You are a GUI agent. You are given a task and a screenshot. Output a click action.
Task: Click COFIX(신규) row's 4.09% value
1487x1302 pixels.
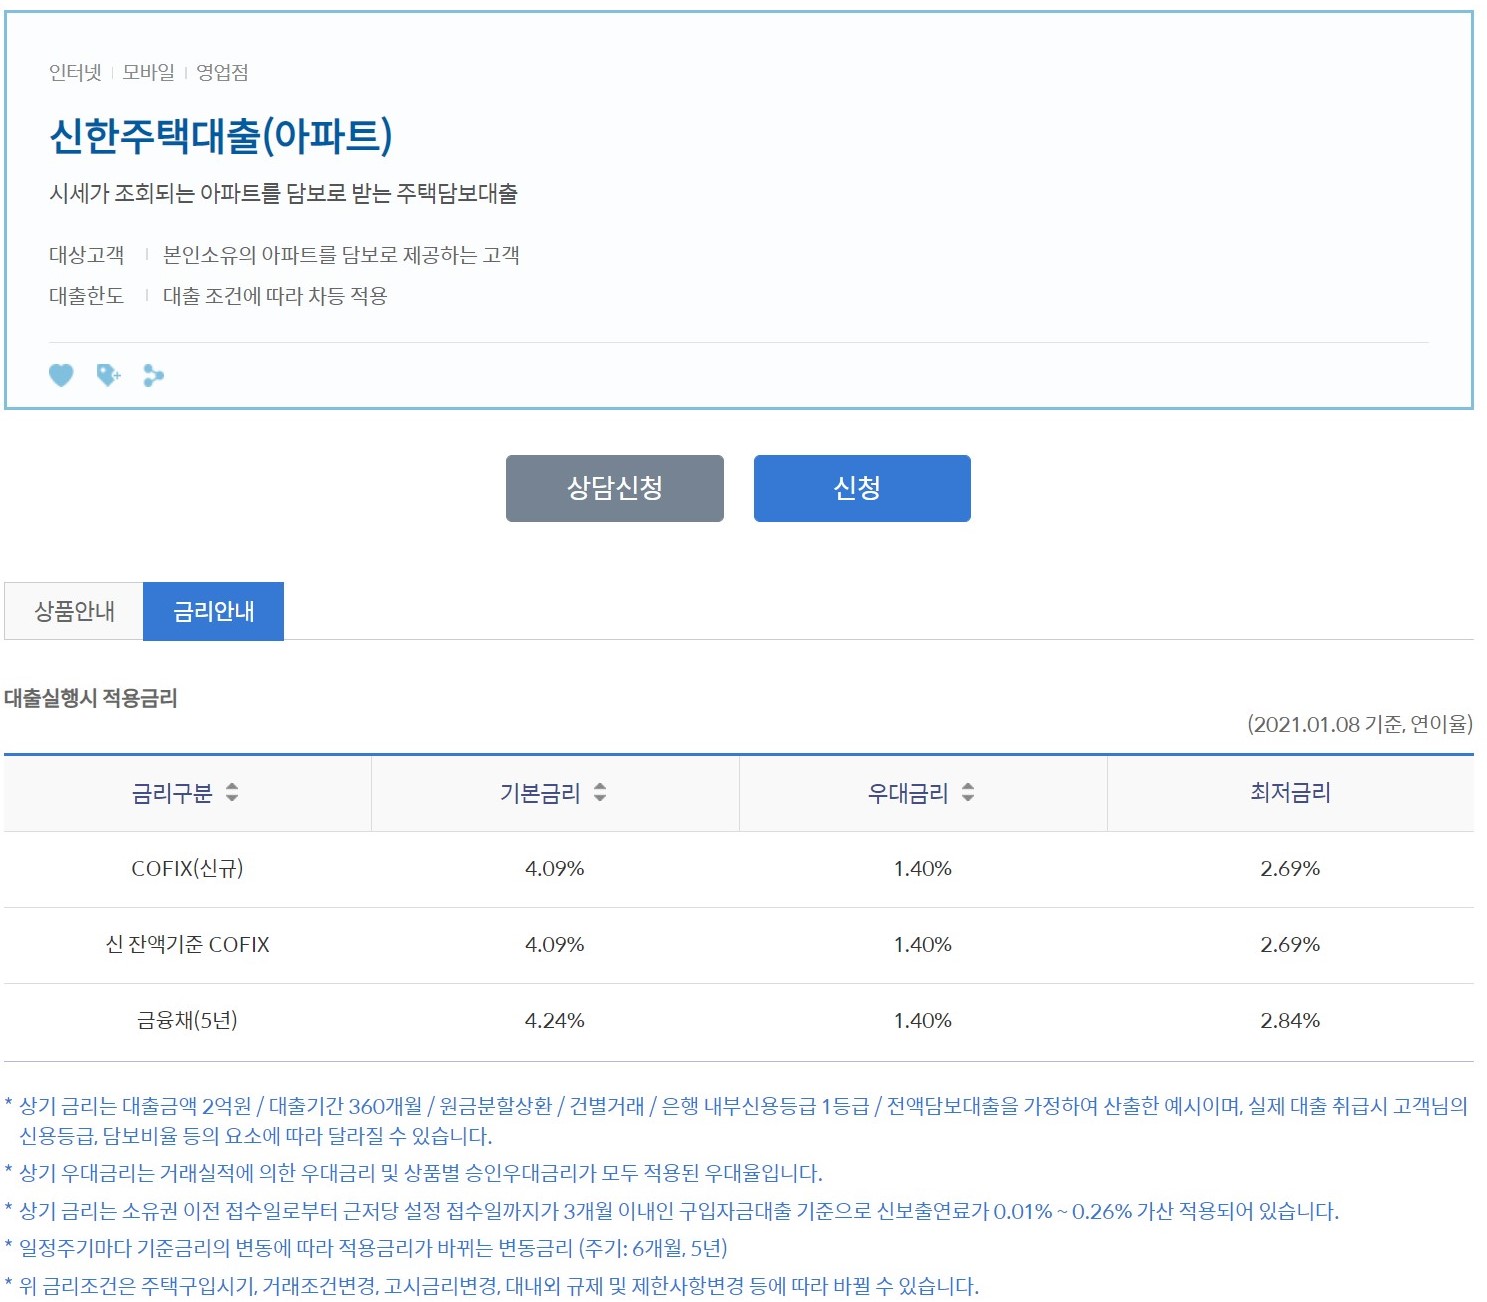click(555, 869)
